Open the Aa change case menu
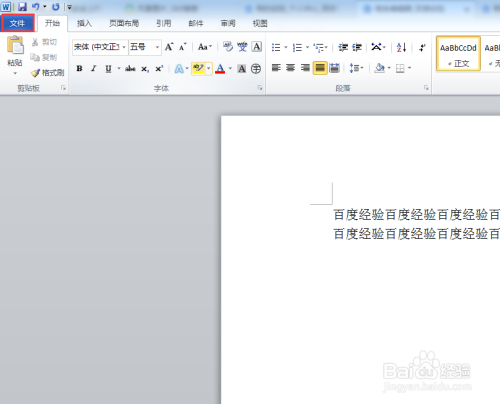This screenshot has height=404, width=500. pos(205,47)
